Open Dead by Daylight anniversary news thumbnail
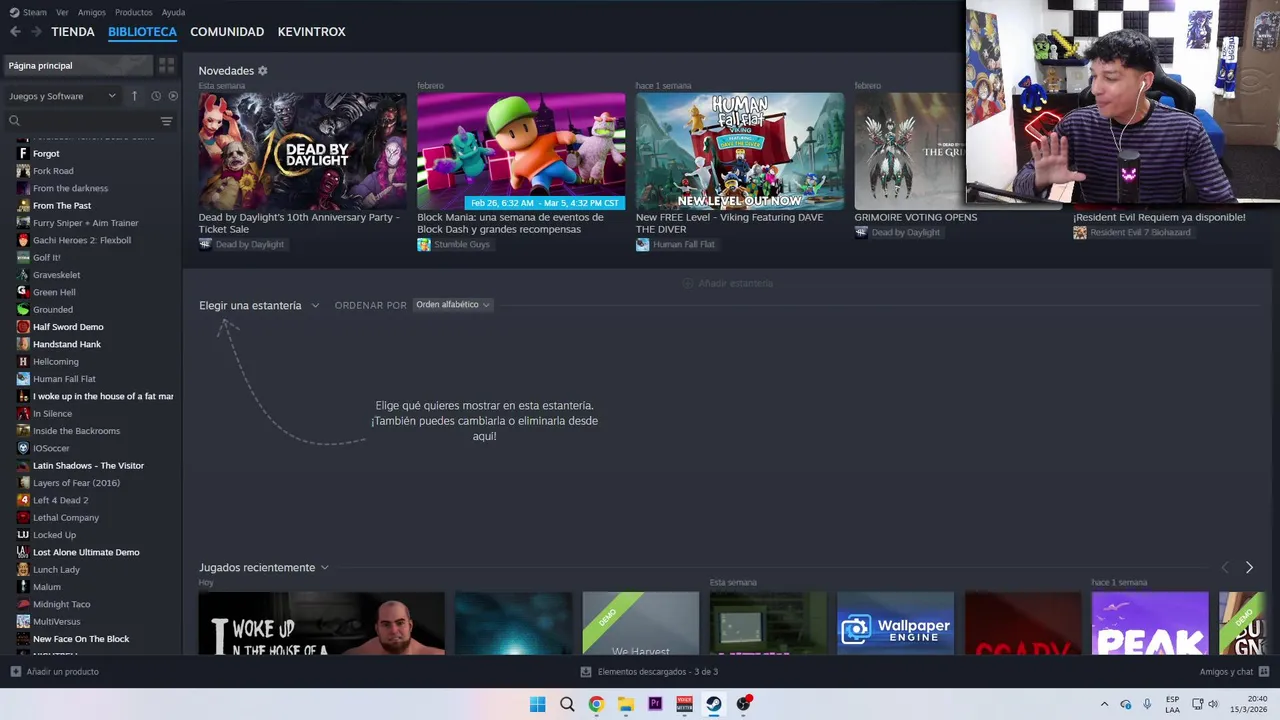This screenshot has width=1280, height=720. pyautogui.click(x=302, y=151)
